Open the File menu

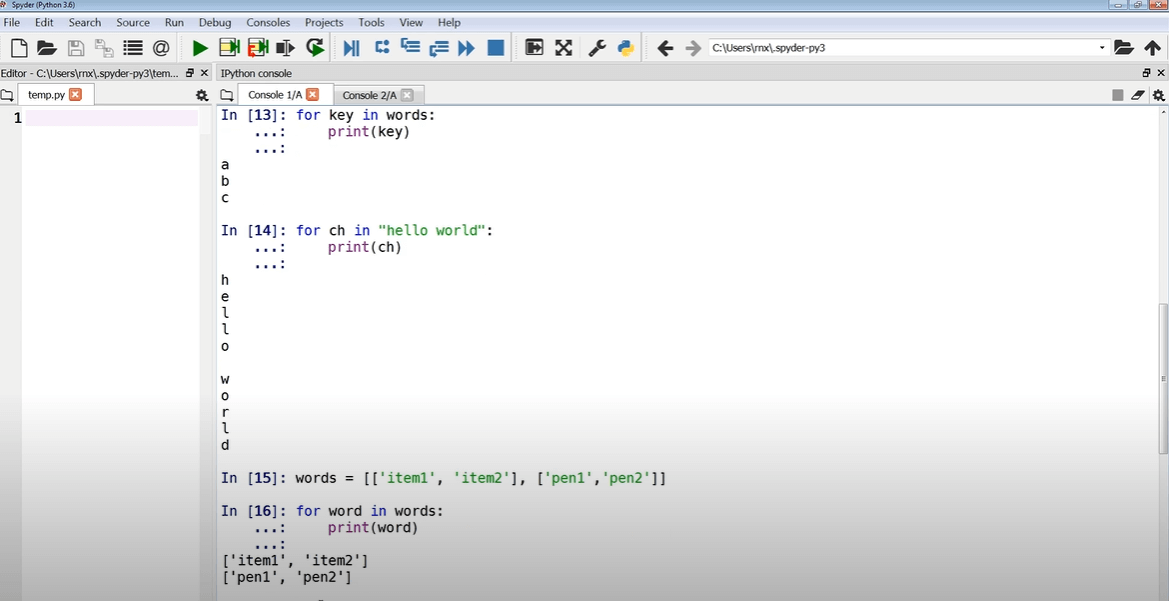pos(11,22)
